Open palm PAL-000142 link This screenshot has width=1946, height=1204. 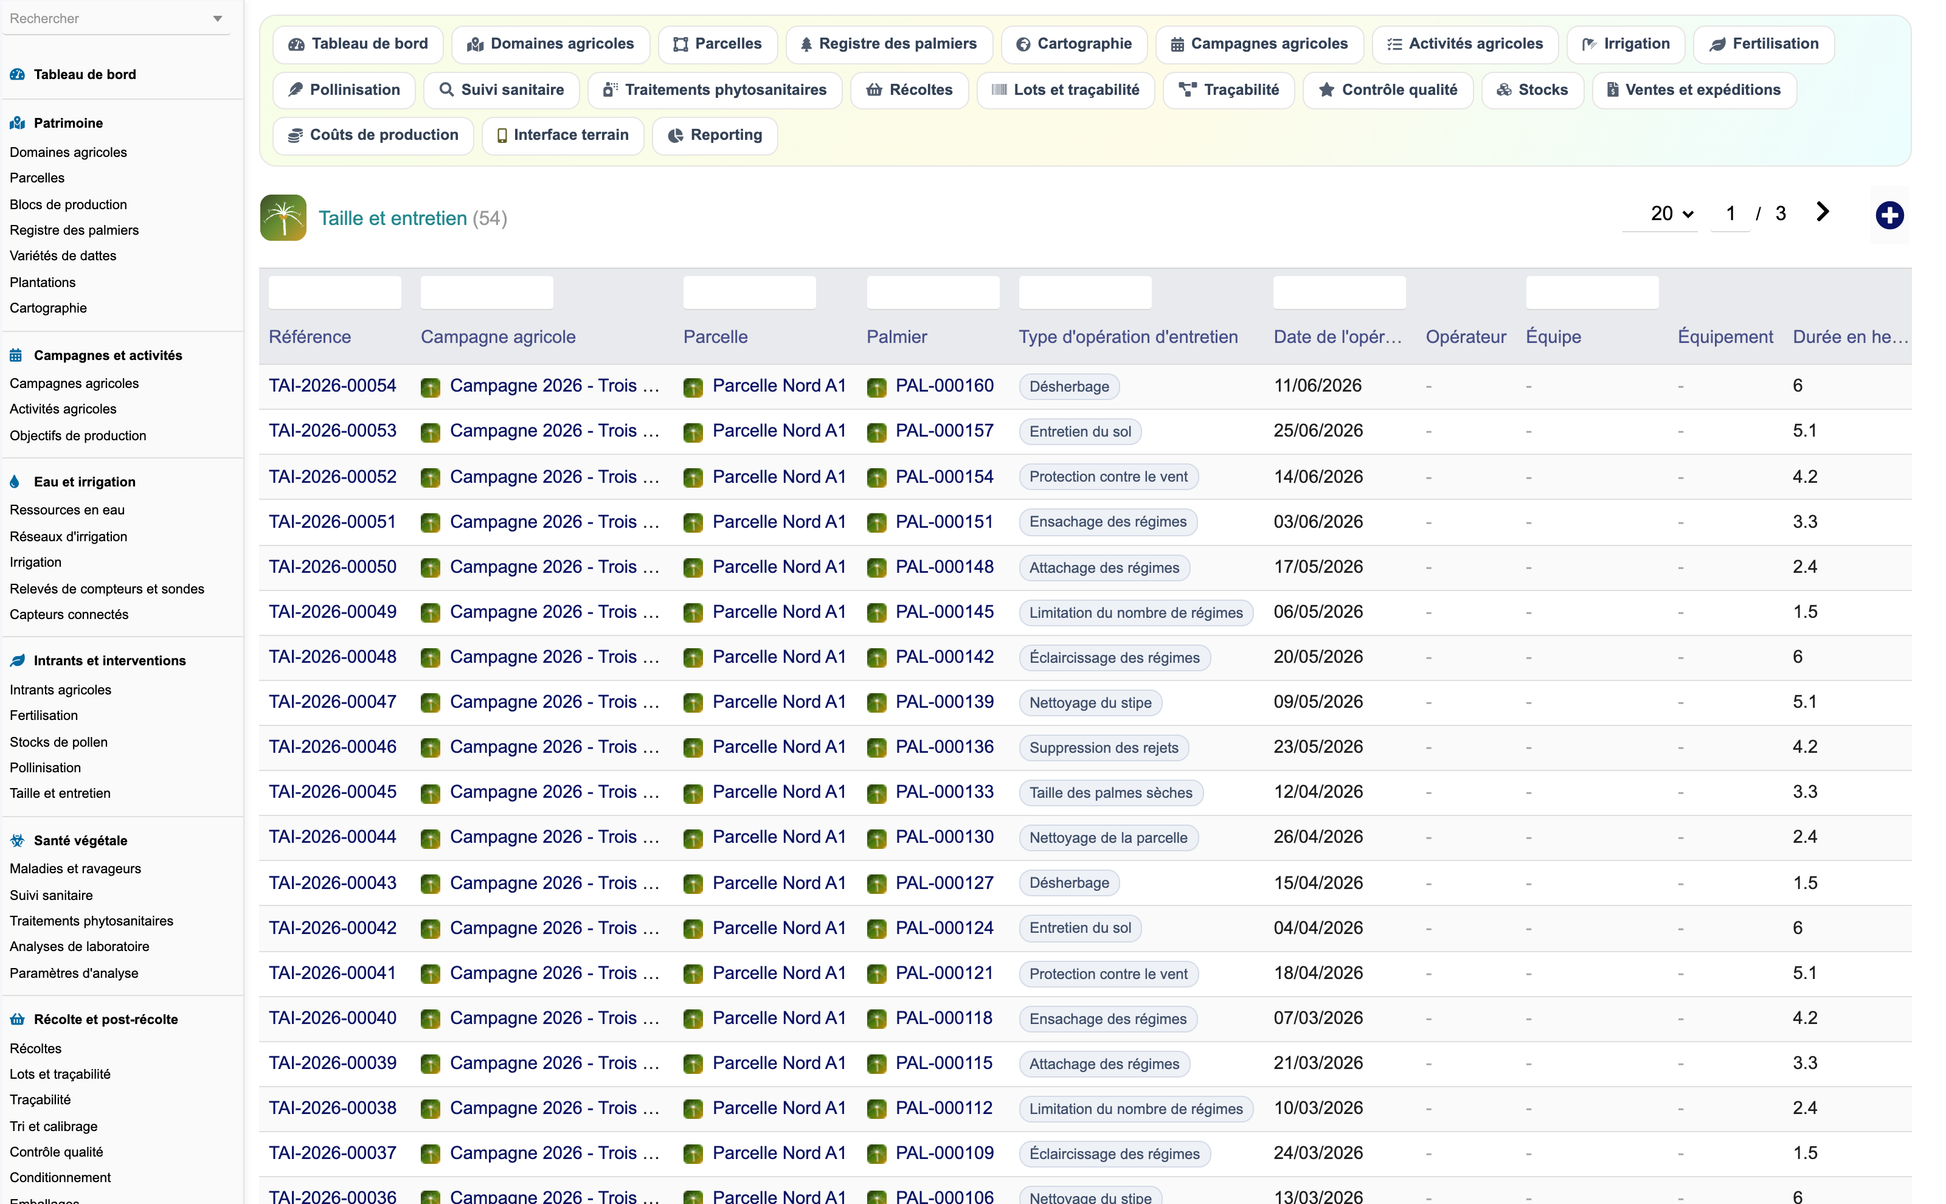(944, 657)
